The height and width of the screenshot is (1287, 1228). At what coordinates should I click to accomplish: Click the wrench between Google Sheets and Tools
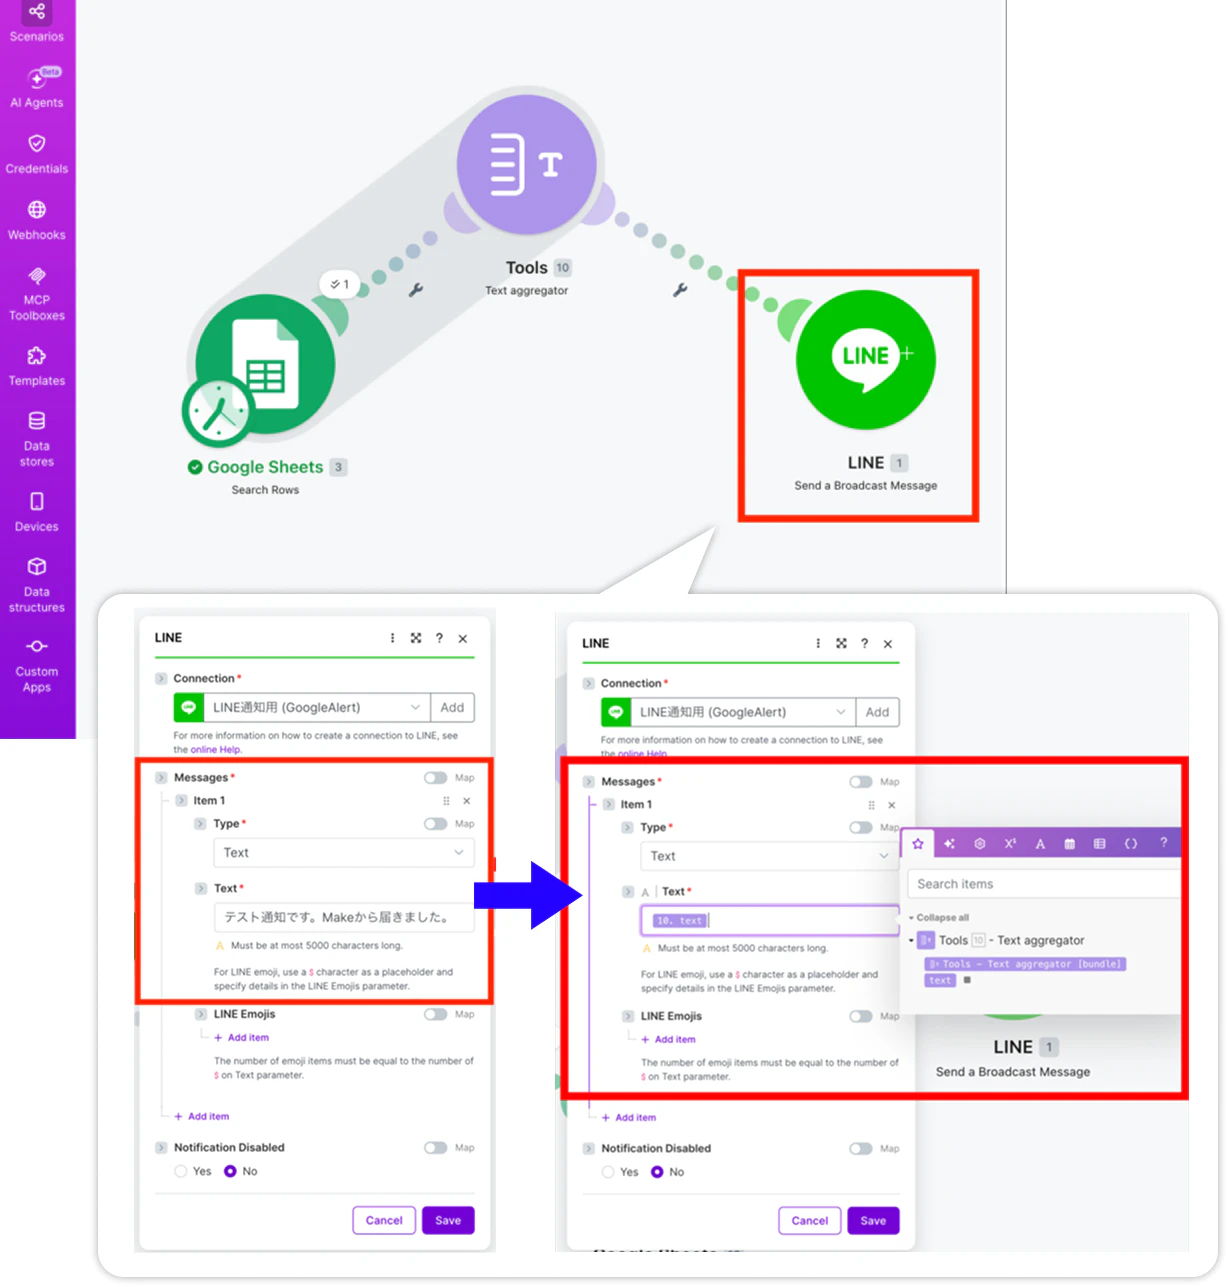[416, 290]
